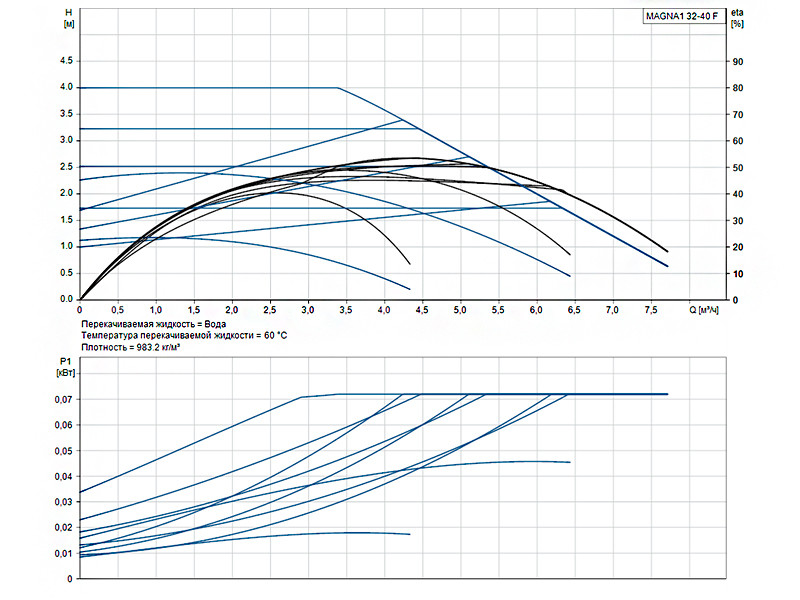Click the eta [%] axis title
This screenshot has height=600, width=800.
(737, 18)
